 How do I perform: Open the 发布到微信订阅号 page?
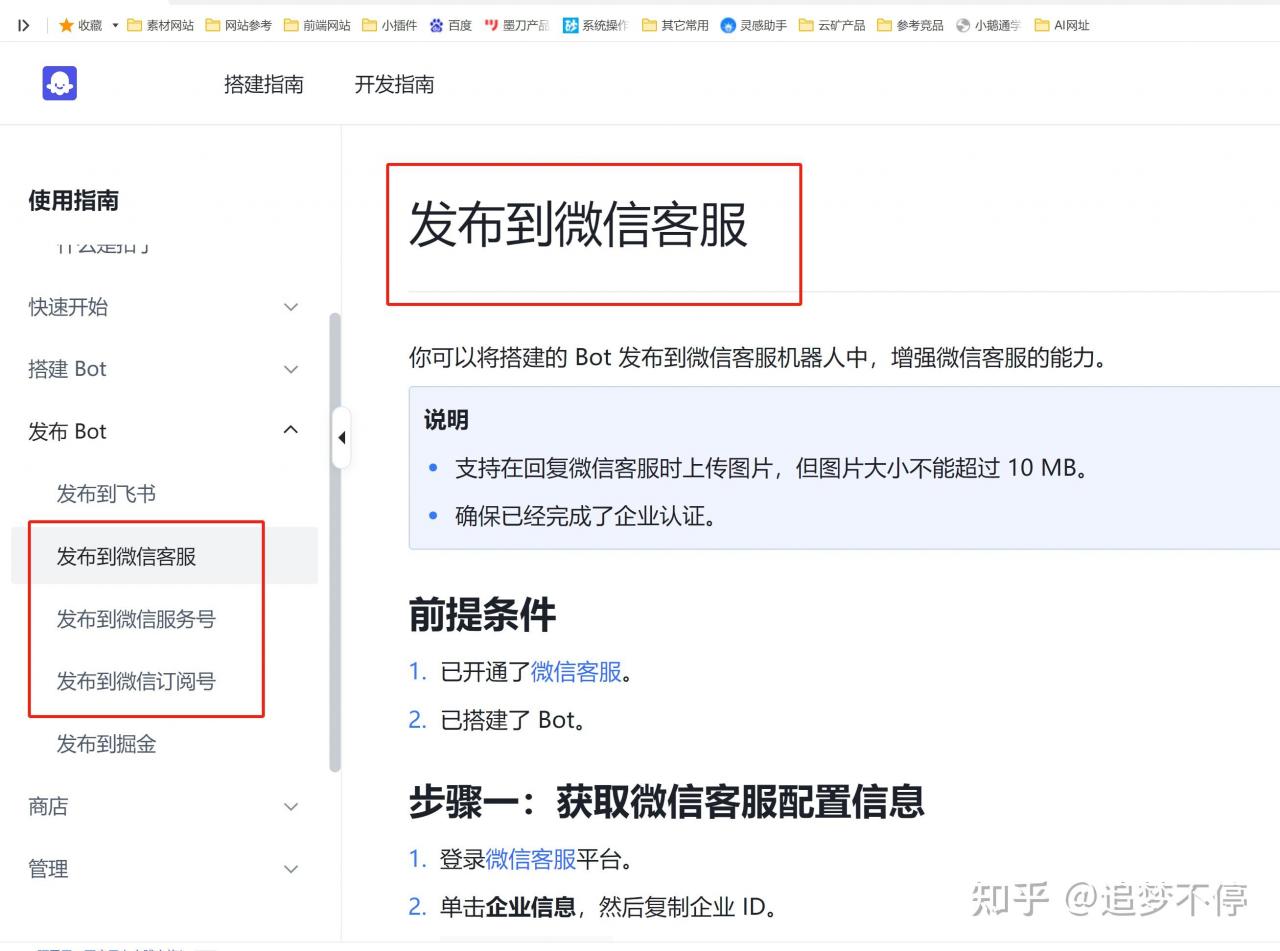point(136,681)
